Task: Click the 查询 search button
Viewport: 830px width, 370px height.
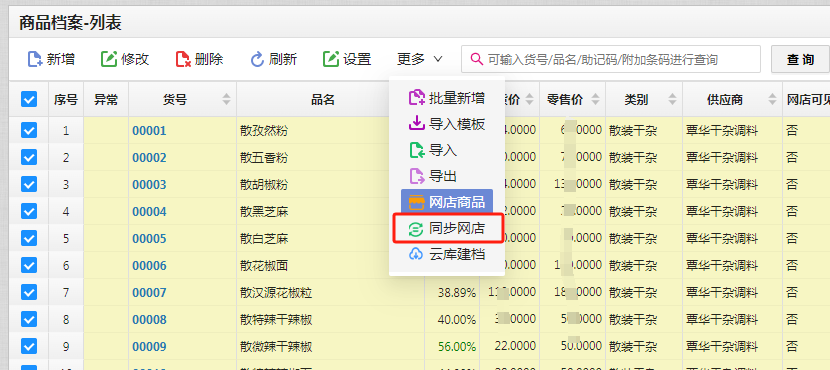Action: tap(800, 59)
